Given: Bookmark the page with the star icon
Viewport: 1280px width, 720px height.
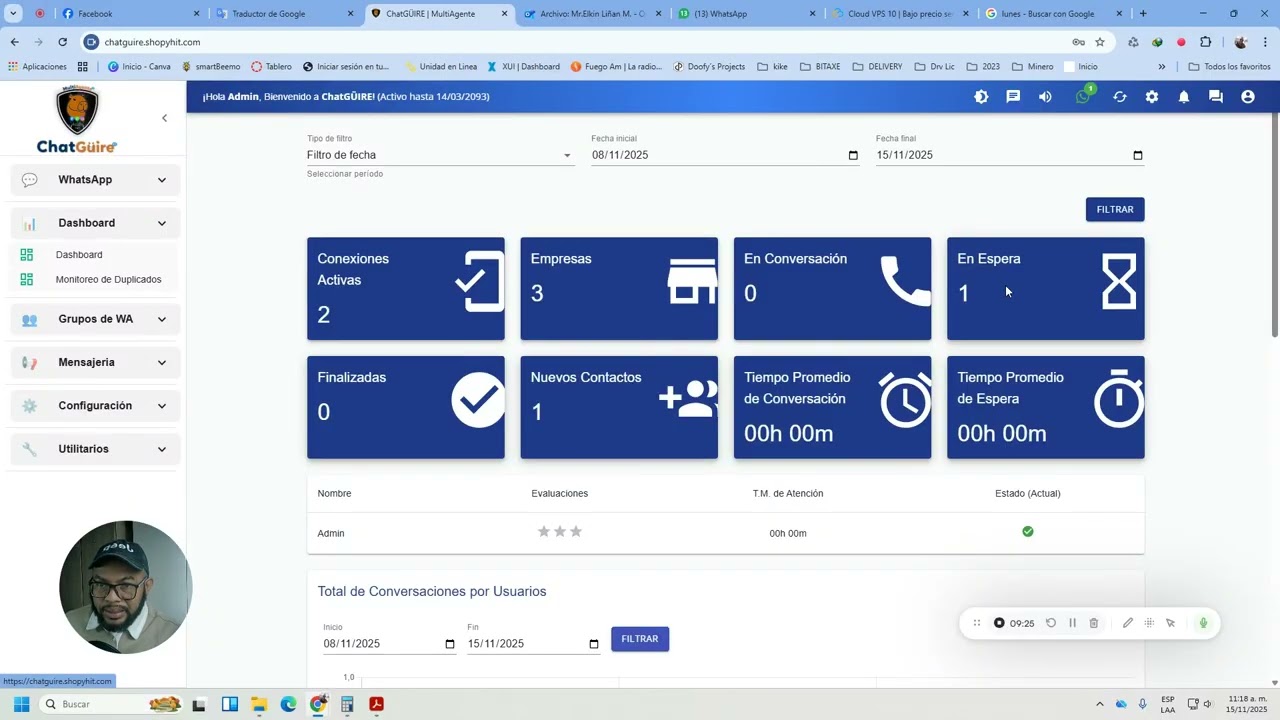Looking at the screenshot, I should coord(1100,42).
